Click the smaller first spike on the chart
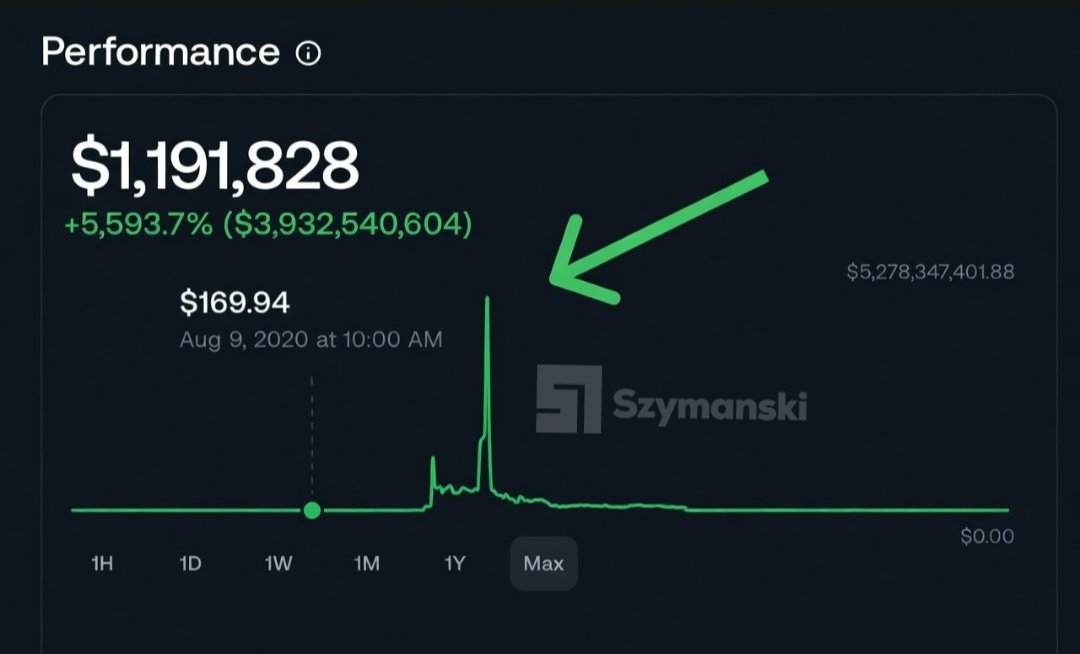Viewport: 1080px width, 654px height. (432, 461)
